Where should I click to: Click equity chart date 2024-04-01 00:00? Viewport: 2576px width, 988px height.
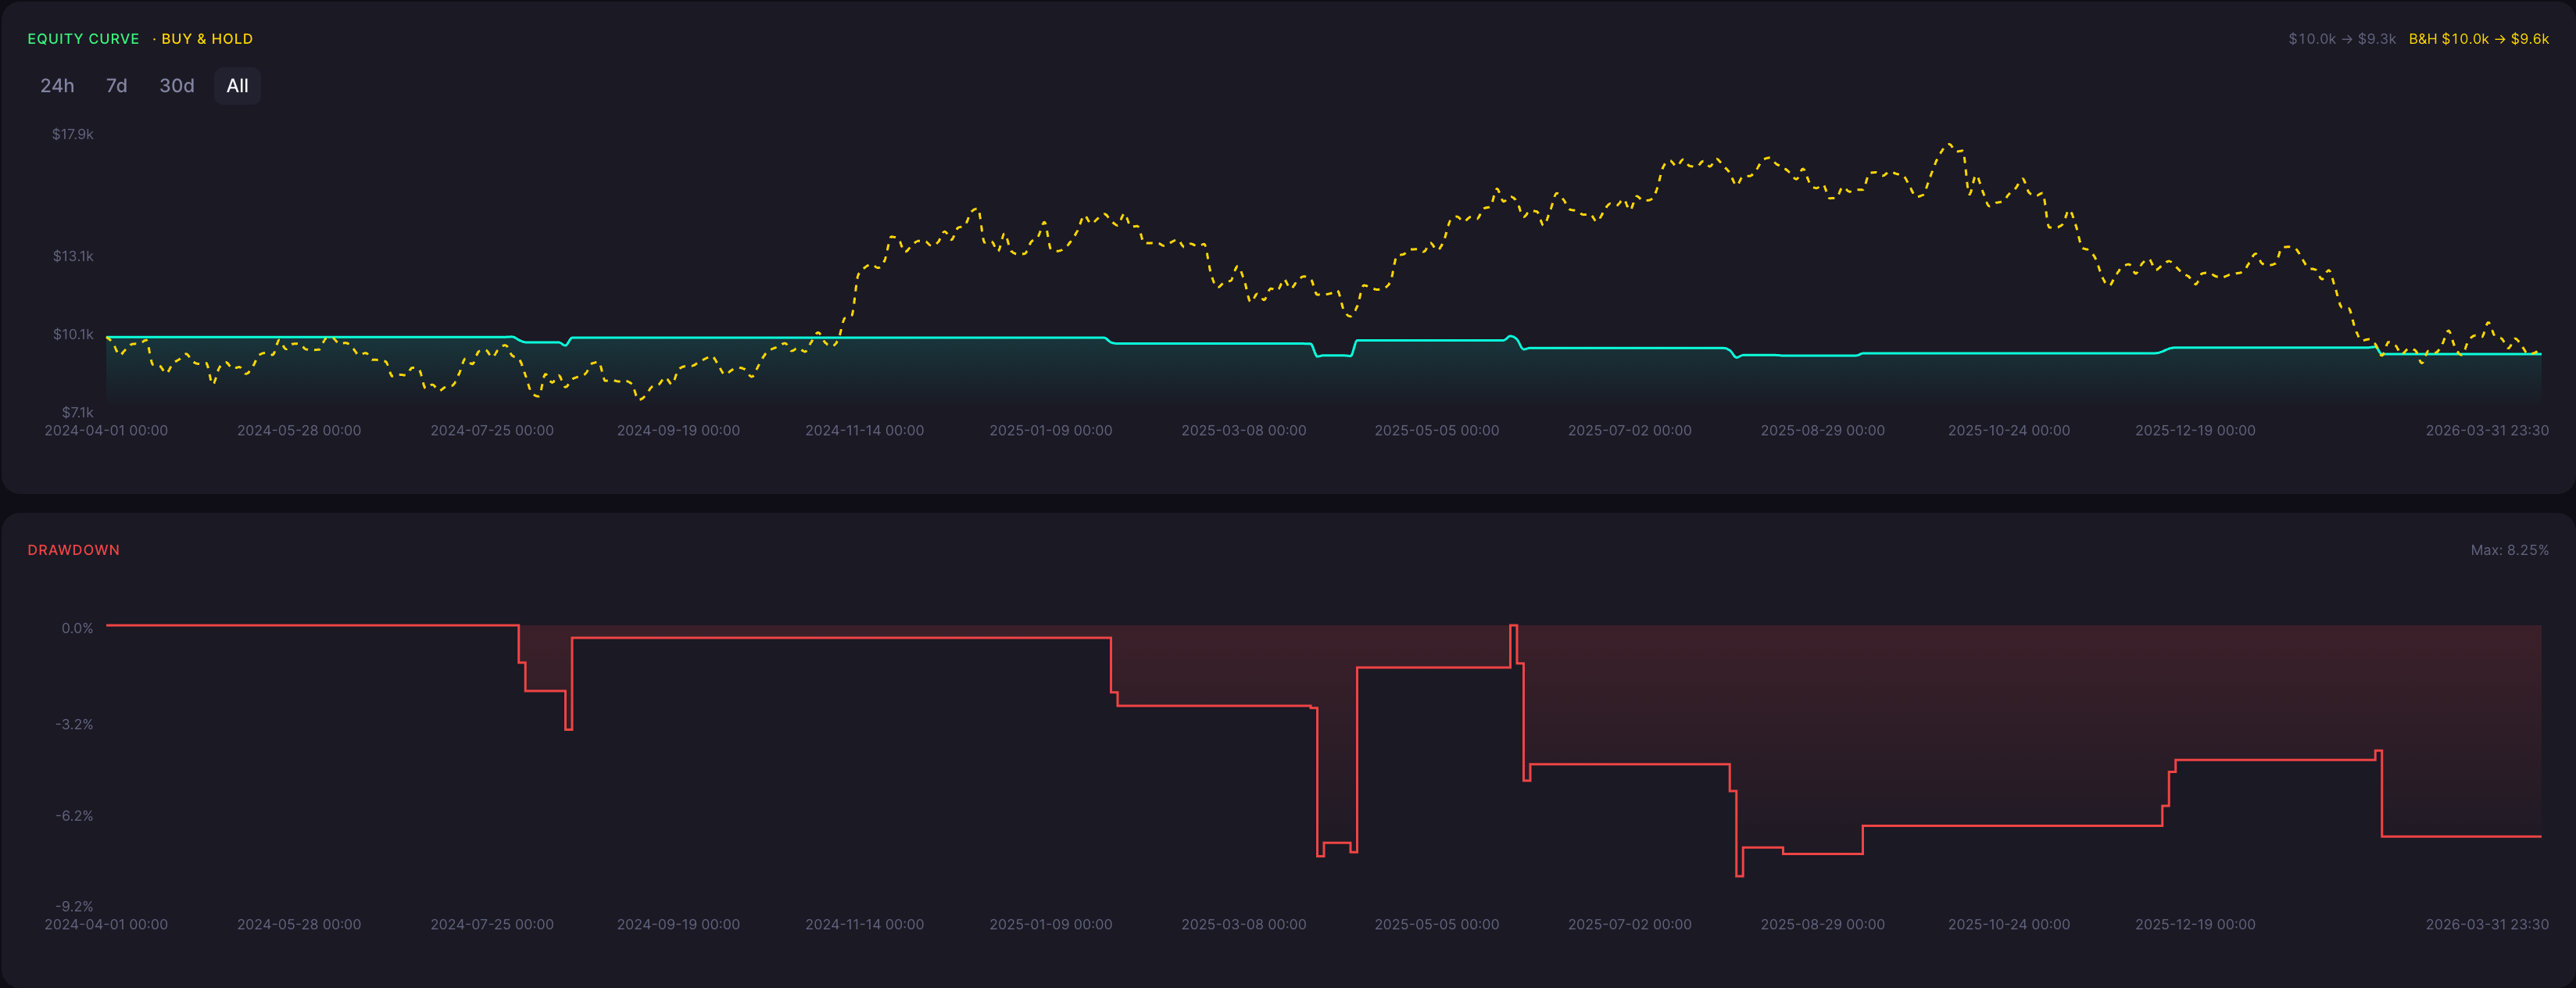tap(106, 431)
